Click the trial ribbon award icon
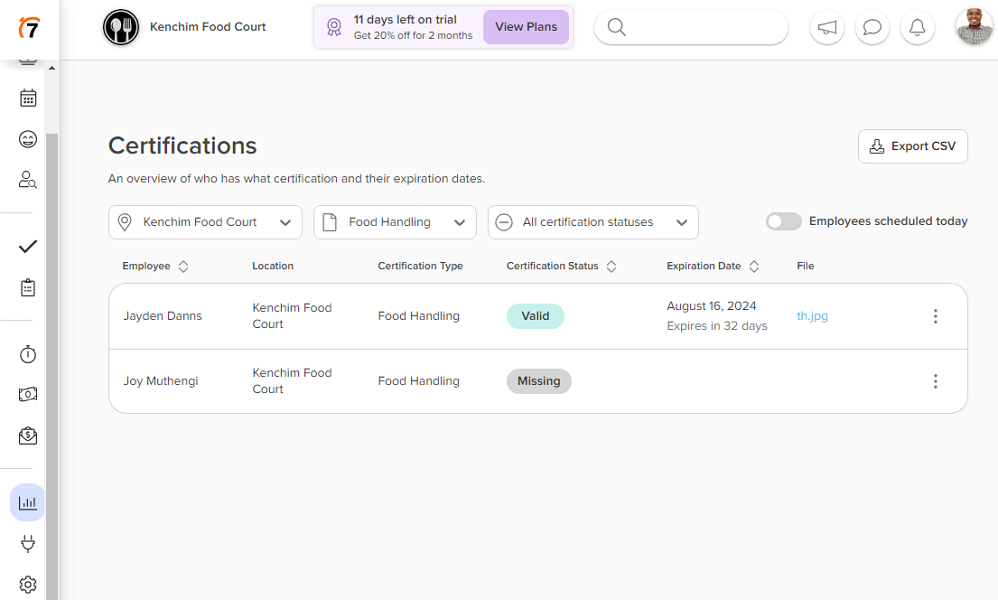 tap(334, 27)
